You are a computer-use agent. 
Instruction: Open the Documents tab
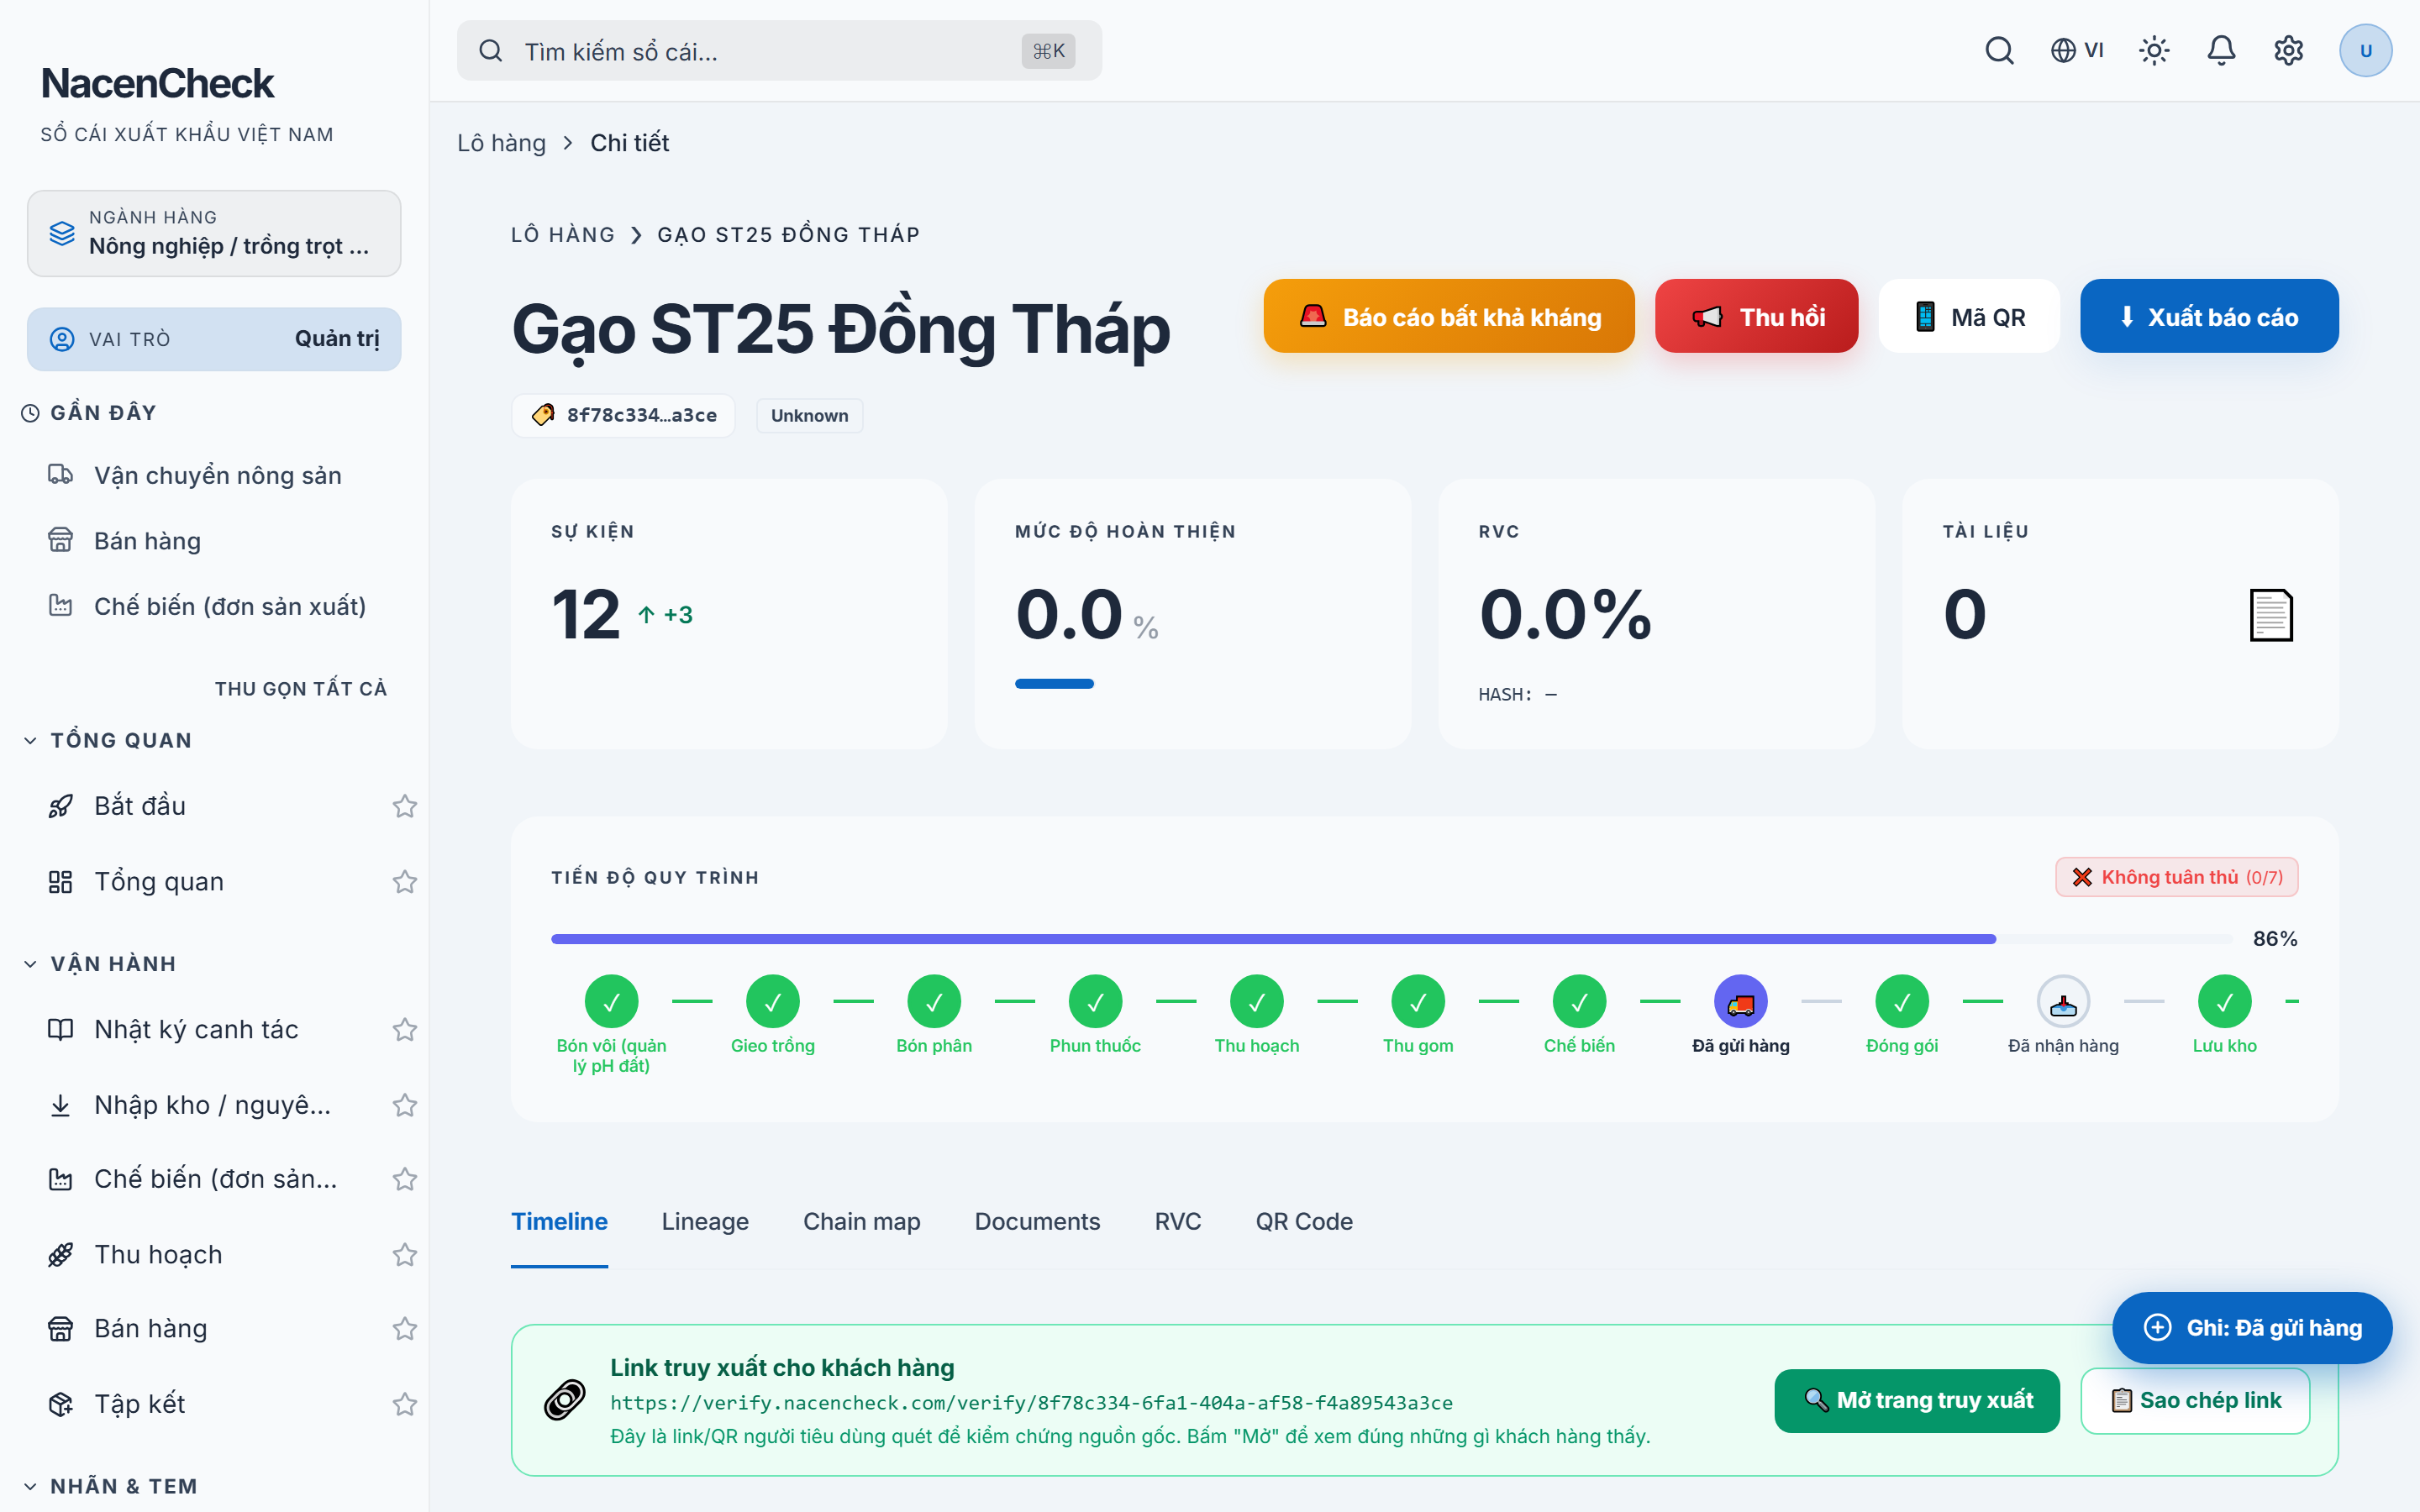1037,1221
